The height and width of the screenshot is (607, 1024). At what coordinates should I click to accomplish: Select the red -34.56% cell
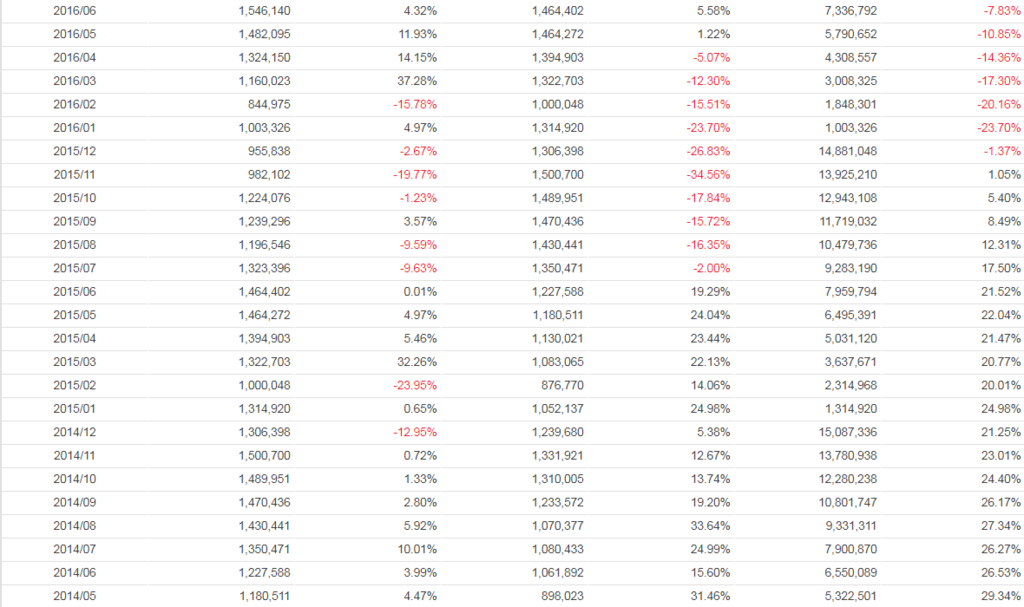pyautogui.click(x=707, y=175)
